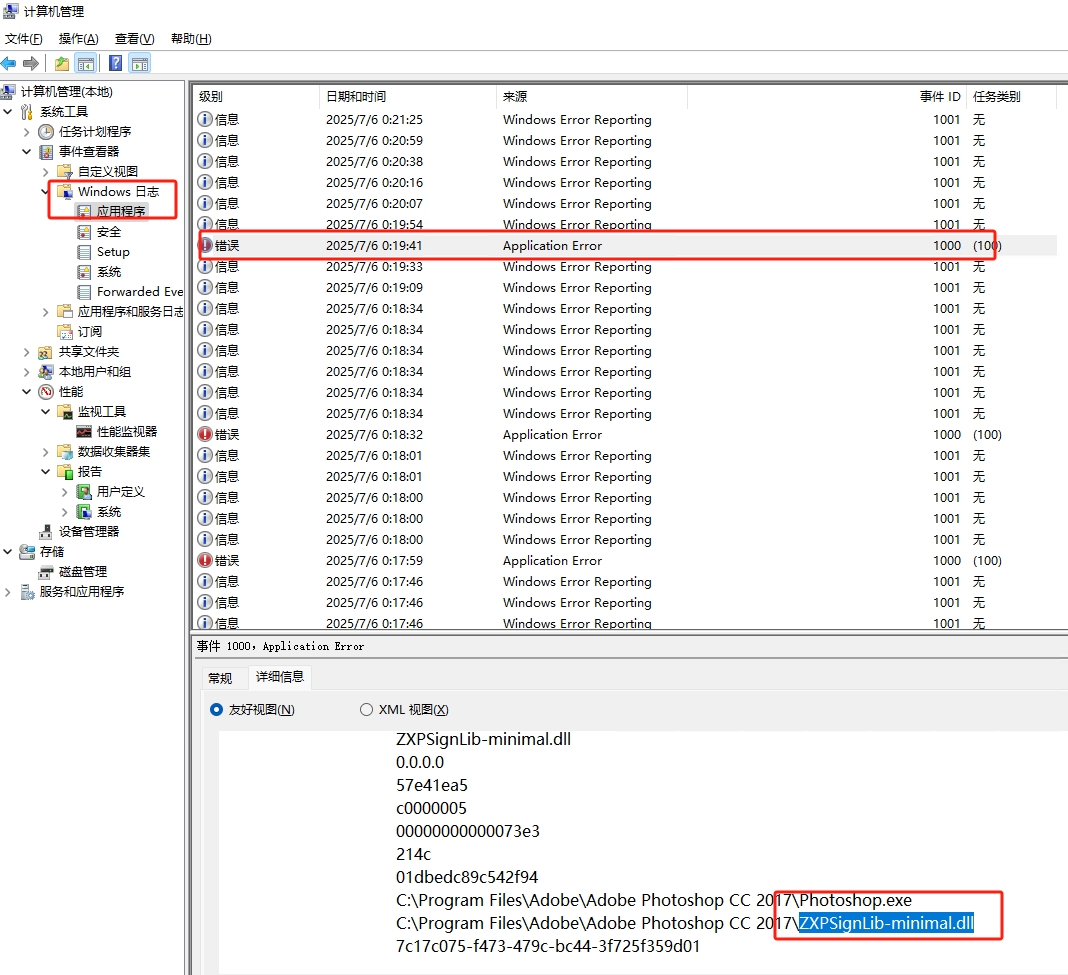Click the 磁盘管理 icon

point(46,572)
